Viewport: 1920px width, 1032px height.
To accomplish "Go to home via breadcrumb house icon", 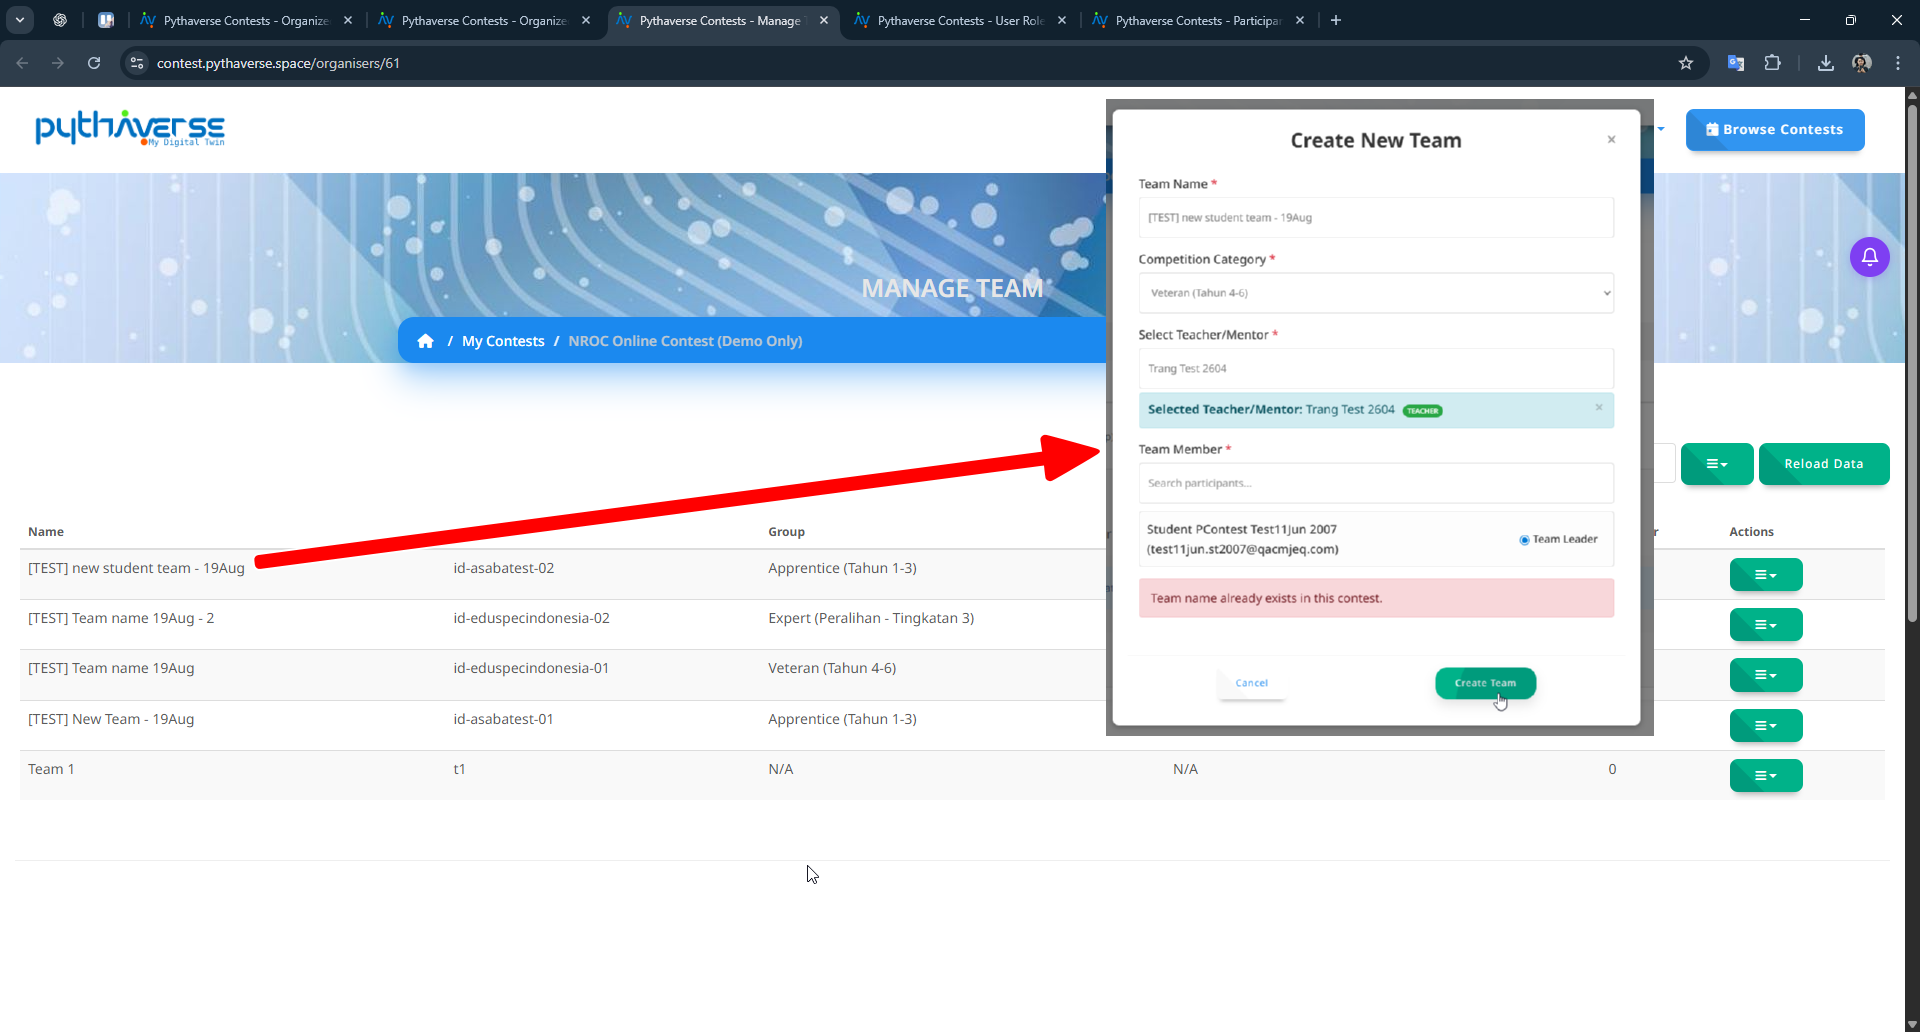I will click(x=425, y=341).
